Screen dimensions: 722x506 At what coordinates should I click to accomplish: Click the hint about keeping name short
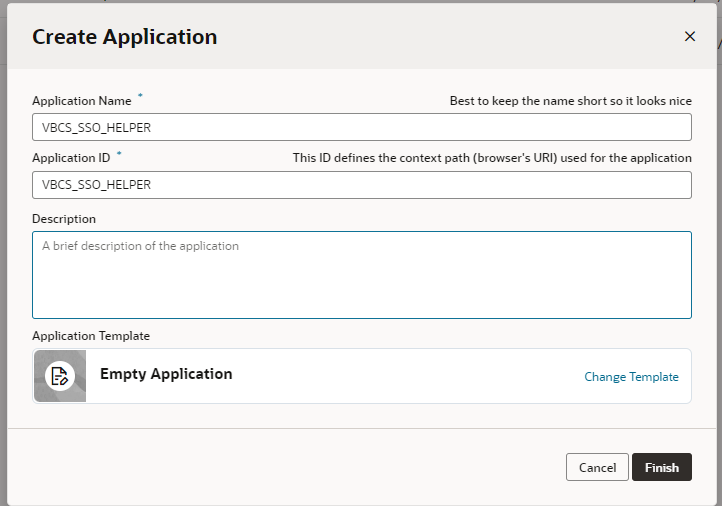[x=570, y=101]
